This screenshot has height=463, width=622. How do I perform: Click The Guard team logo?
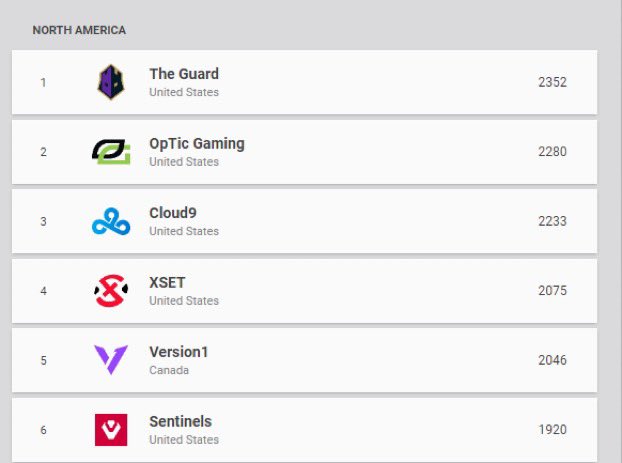click(x=111, y=82)
